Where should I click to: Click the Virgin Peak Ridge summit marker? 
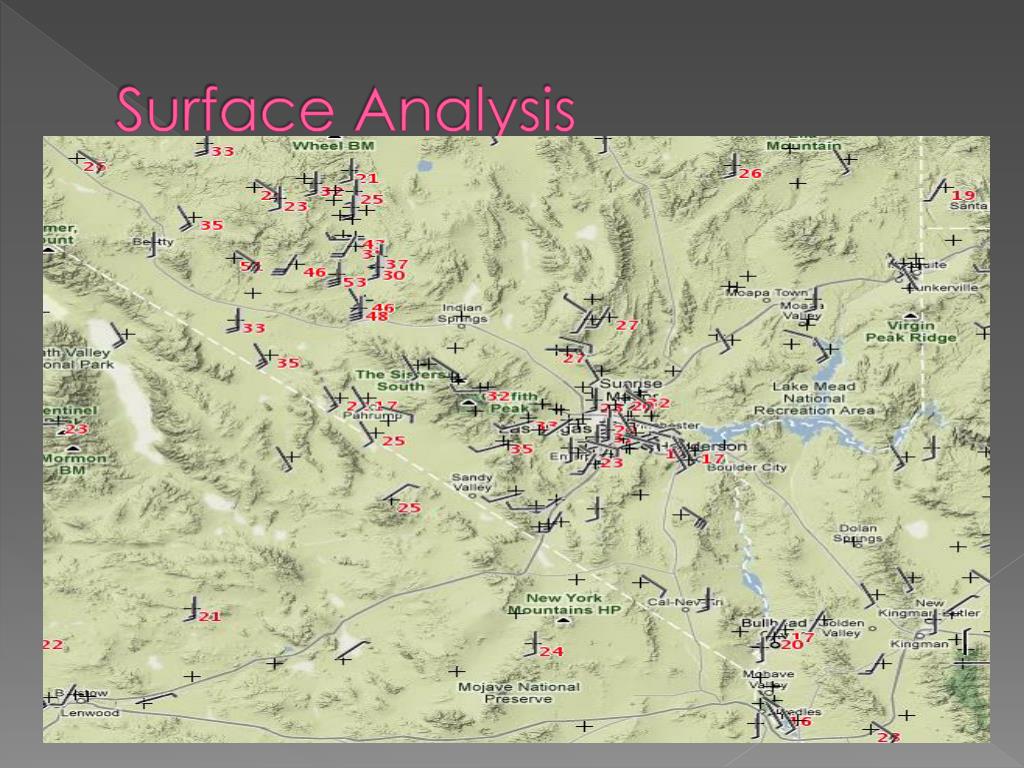[910, 316]
